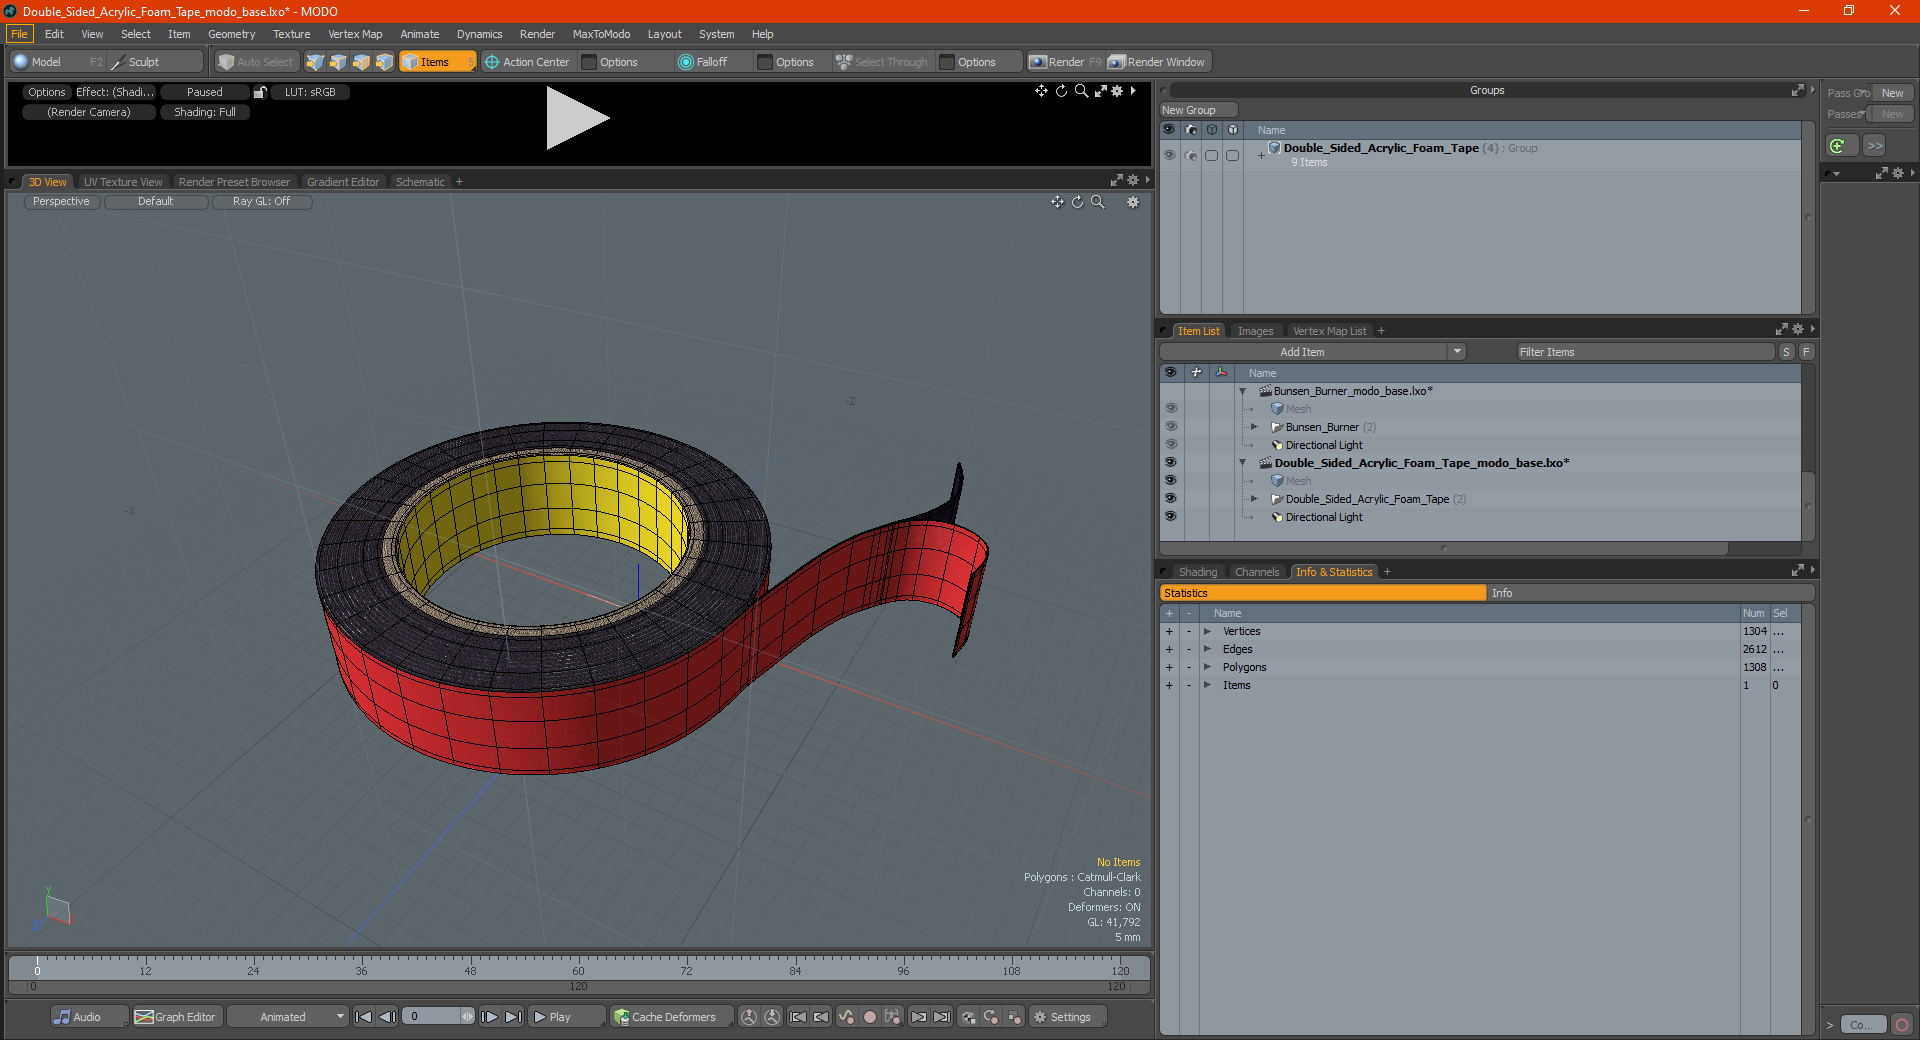Collapse Double_Sided_Acrylic_Foam_Tape_modo_base.lxo scene
Screen dimensions: 1920x1040
(1243, 463)
